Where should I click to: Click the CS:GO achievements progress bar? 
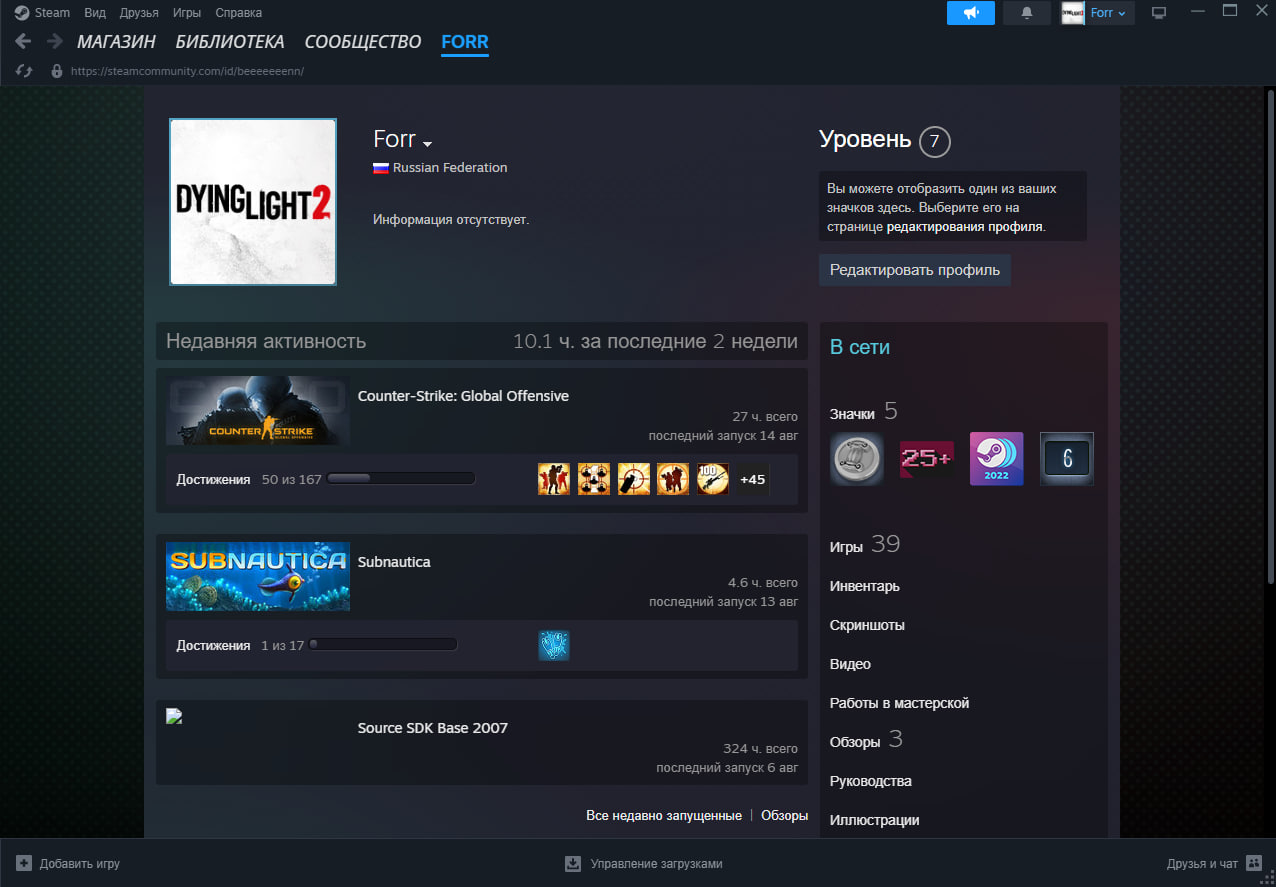(401, 479)
